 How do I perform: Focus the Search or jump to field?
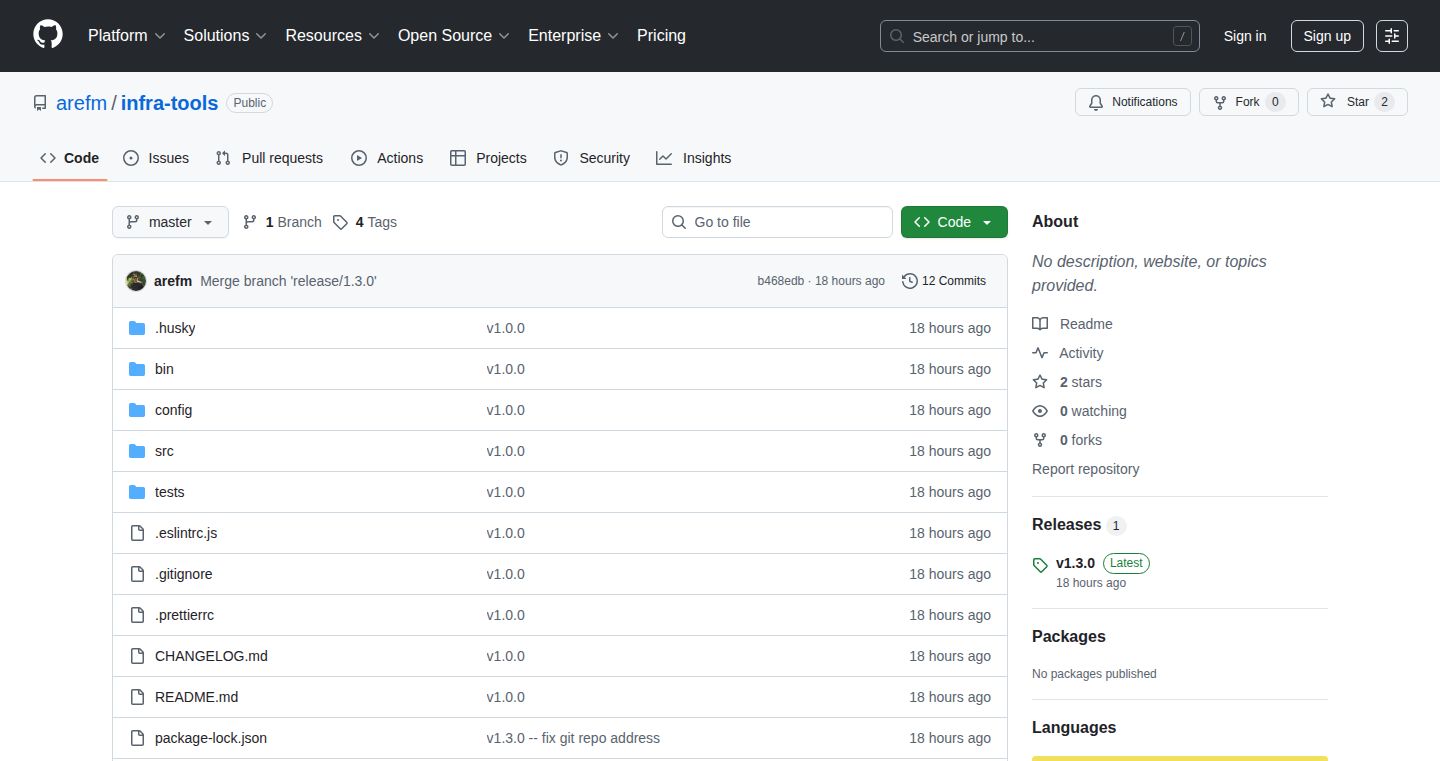click(x=1040, y=36)
